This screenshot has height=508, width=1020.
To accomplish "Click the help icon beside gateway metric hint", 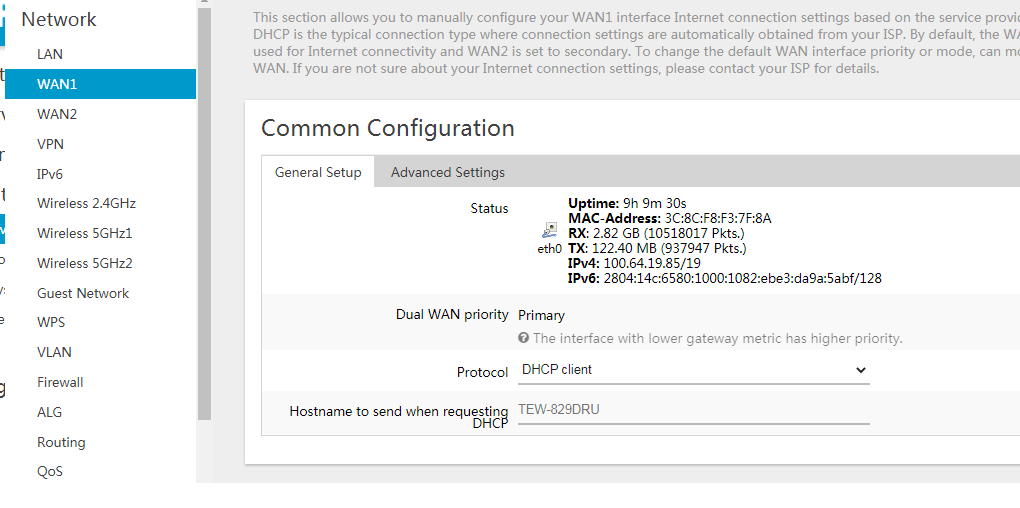I will pos(523,338).
